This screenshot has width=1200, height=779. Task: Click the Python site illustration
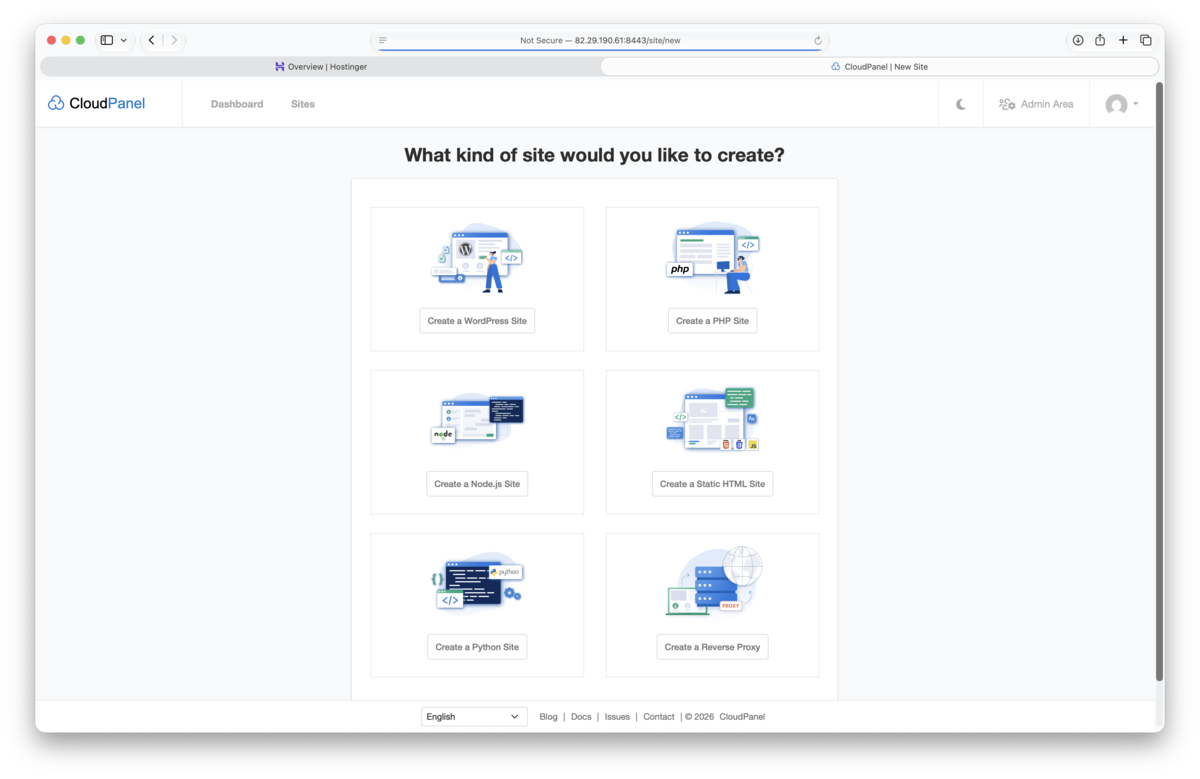(477, 582)
